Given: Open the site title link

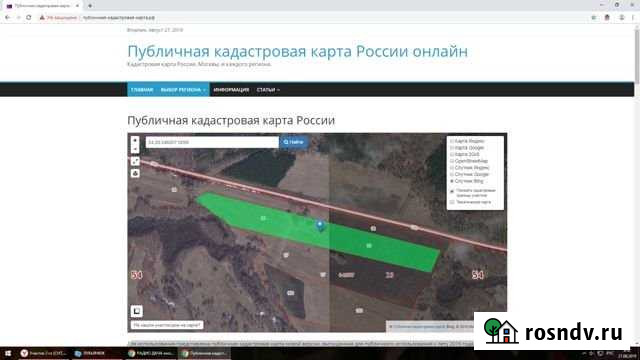Looking at the screenshot, I should tap(297, 51).
